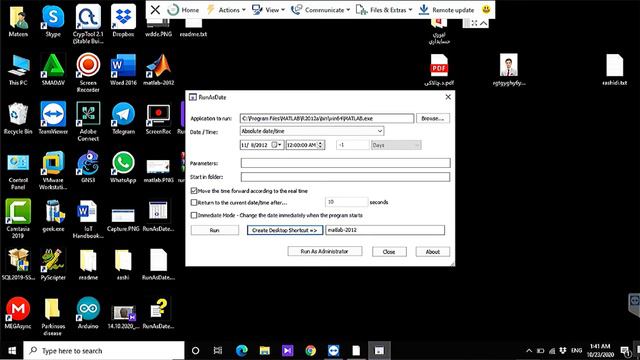Viewport: 640px width, 360px height.
Task: Open Camtasia 2019 desktop icon
Action: [18, 219]
